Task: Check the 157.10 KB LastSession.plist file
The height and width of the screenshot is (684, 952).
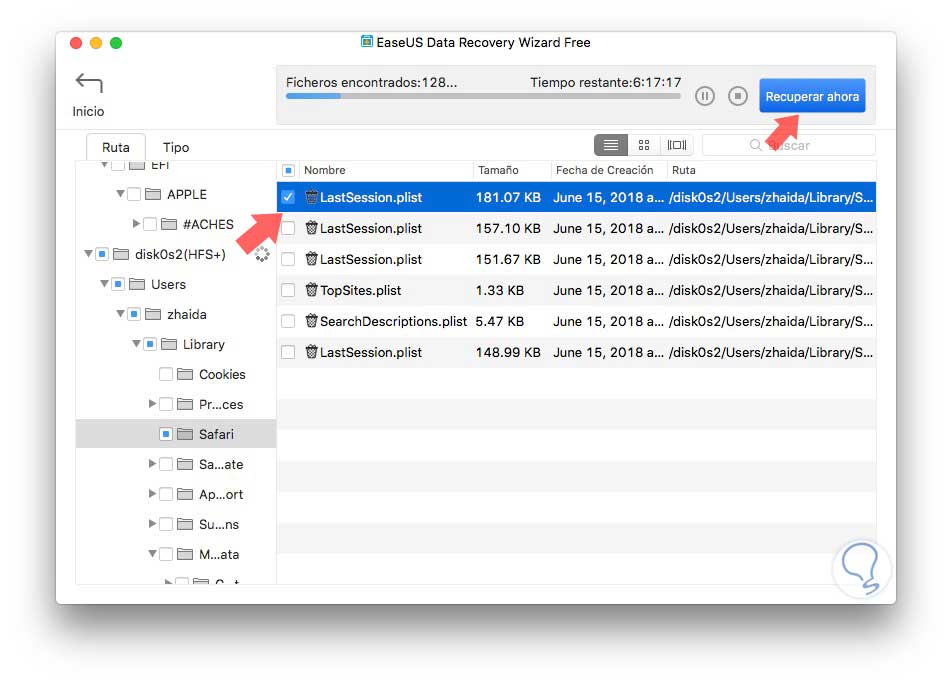Action: (x=288, y=228)
